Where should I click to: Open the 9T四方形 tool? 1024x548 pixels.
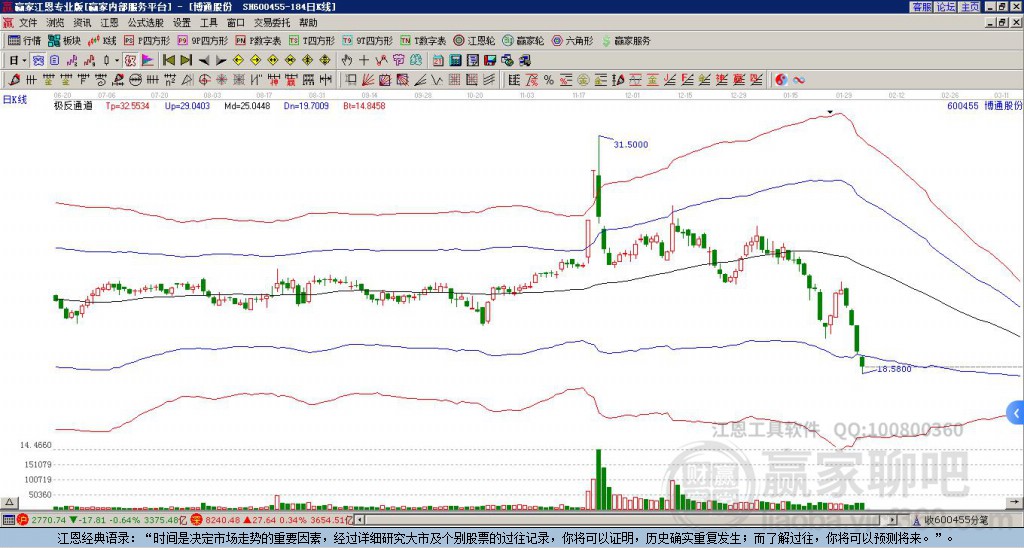click(x=368, y=40)
